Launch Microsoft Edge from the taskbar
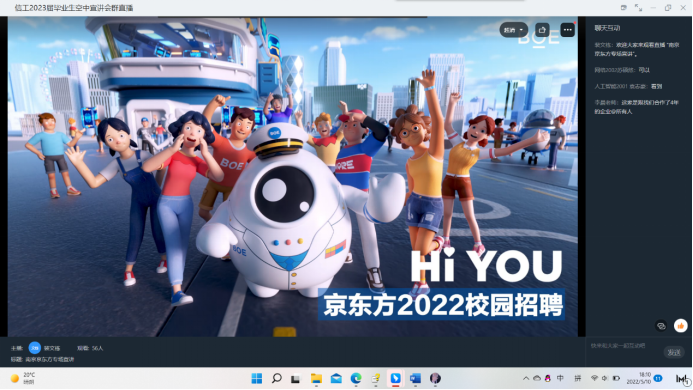Screen dimensions: 693x390 point(356,378)
